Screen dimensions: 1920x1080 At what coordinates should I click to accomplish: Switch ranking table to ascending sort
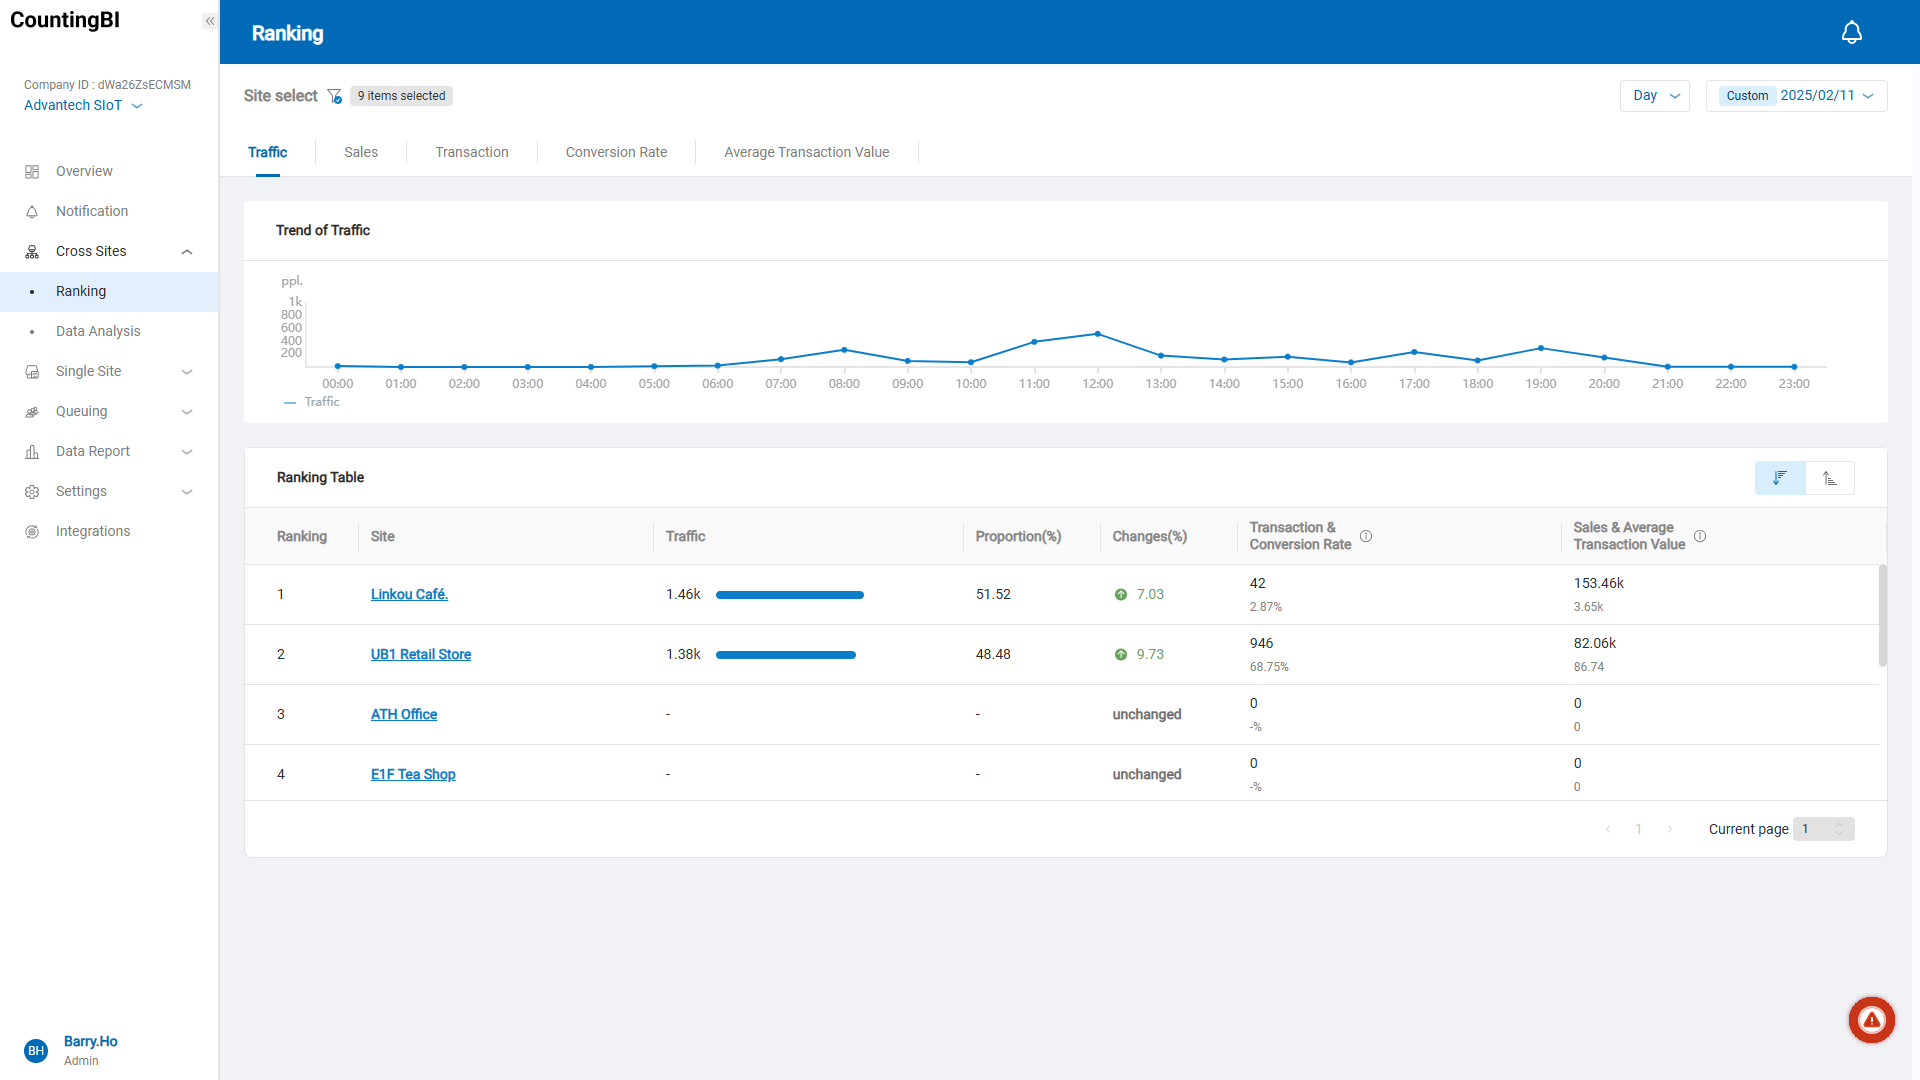pyautogui.click(x=1830, y=478)
